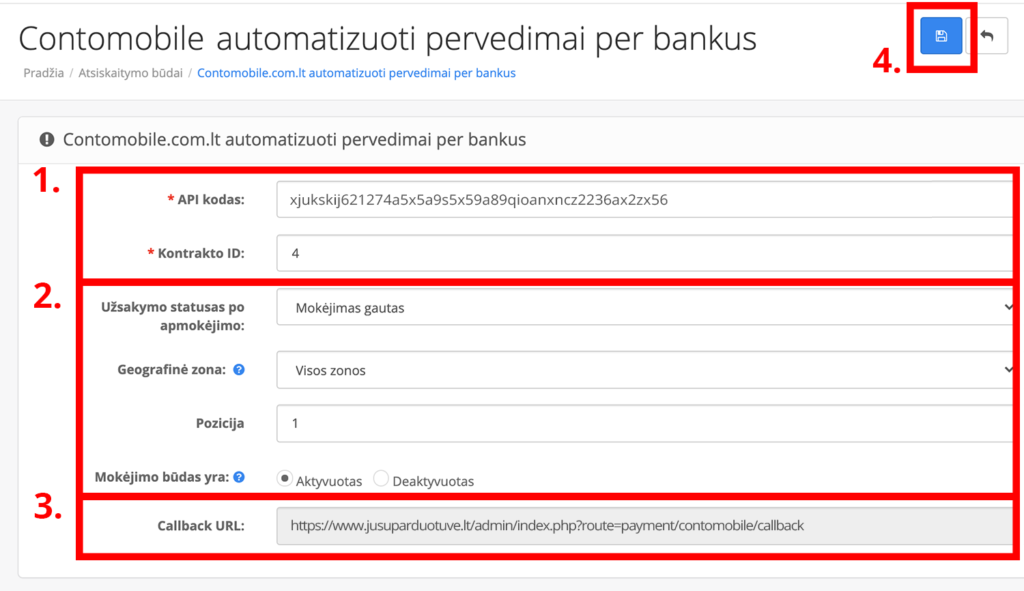This screenshot has height=591, width=1024.
Task: Click the exclamation icon in panel header
Action: 47,139
